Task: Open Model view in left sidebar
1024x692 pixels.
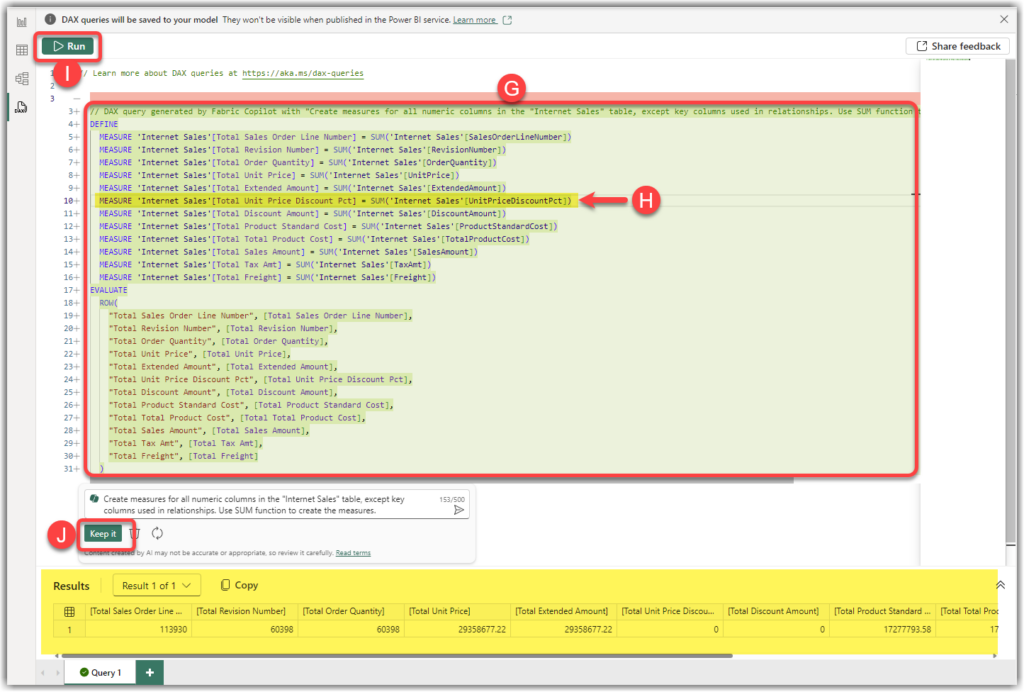Action: (22, 79)
